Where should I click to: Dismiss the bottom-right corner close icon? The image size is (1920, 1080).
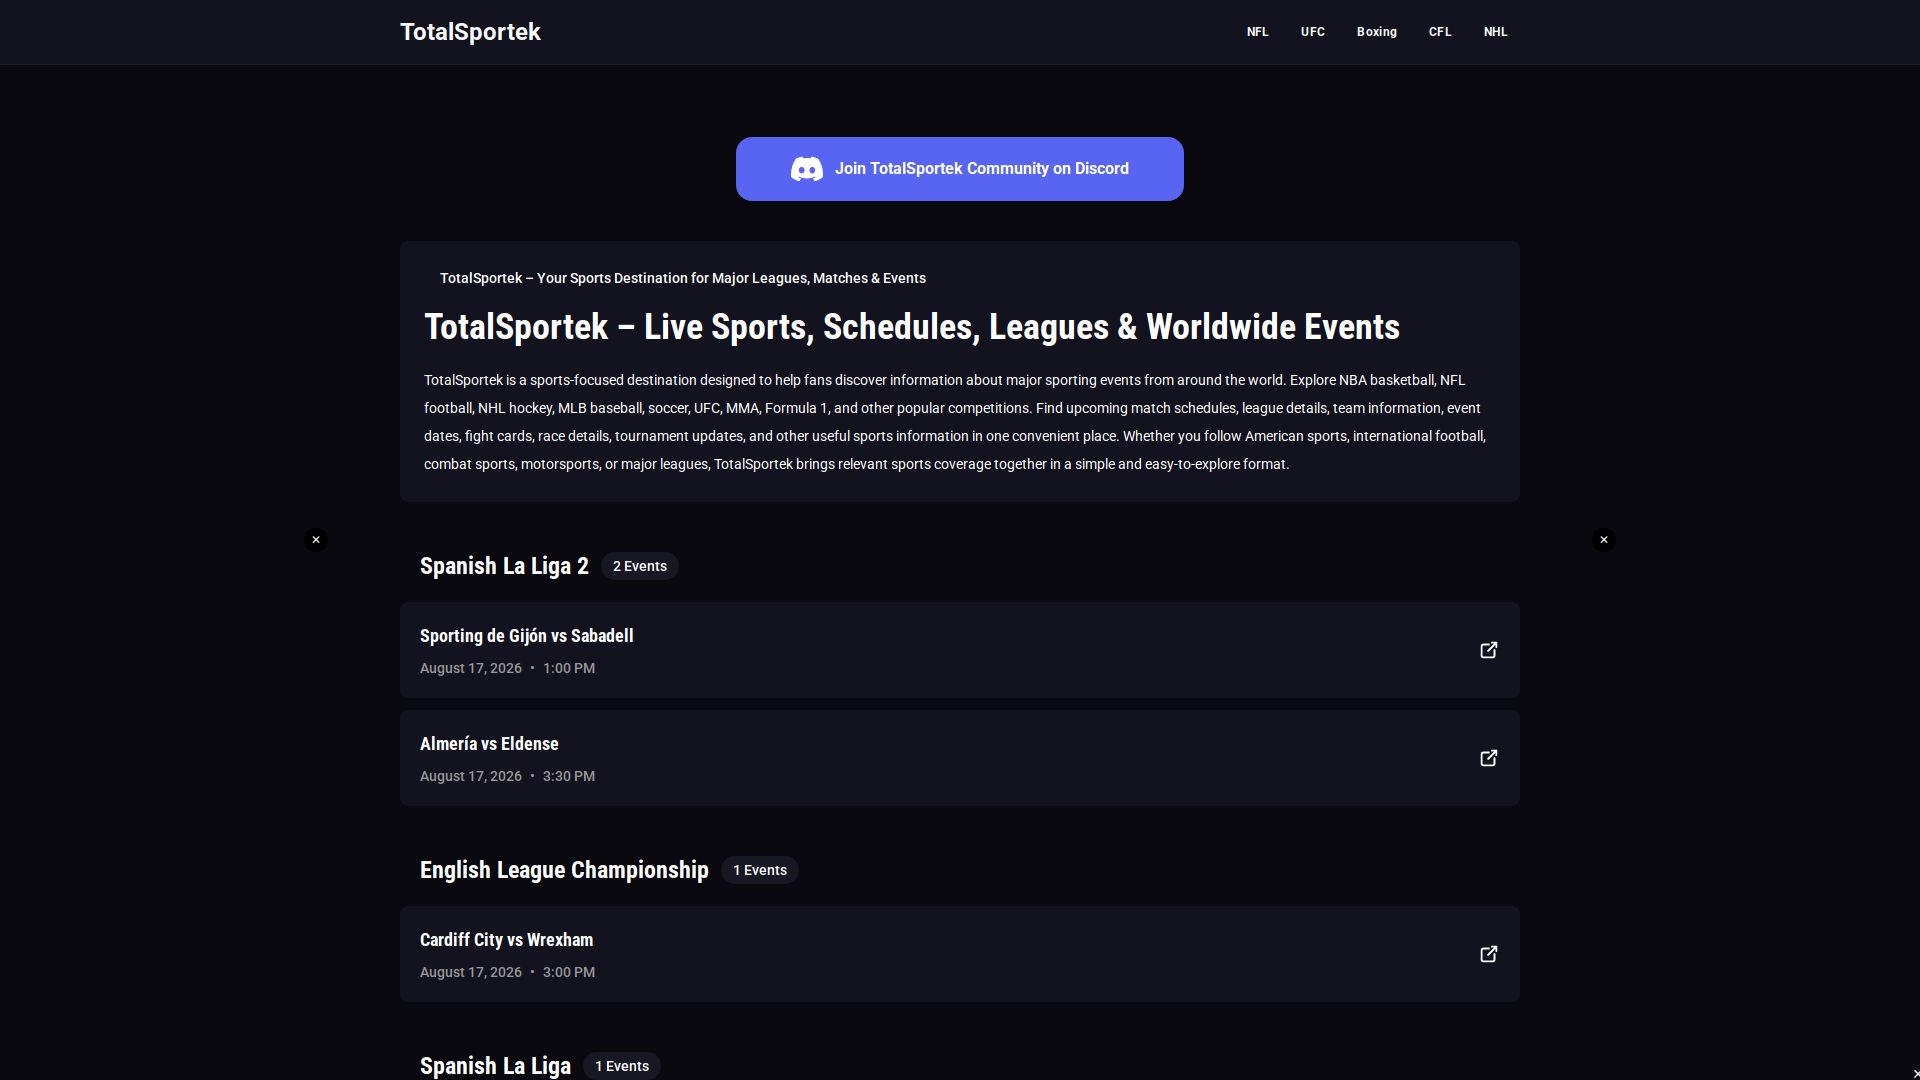point(1915,1073)
